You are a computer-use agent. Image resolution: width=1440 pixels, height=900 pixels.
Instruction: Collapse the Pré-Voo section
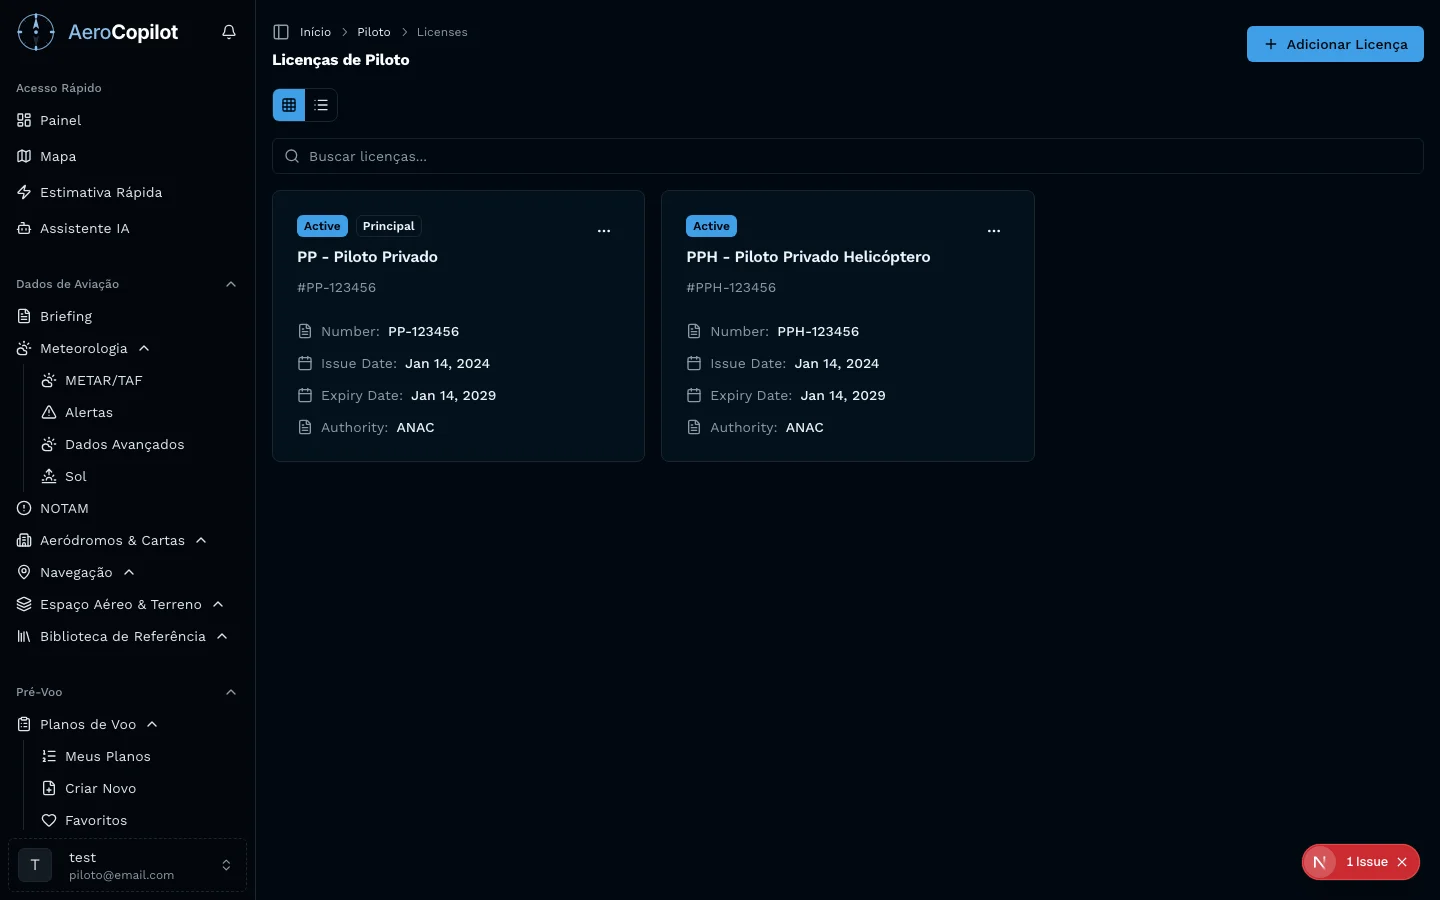click(231, 692)
